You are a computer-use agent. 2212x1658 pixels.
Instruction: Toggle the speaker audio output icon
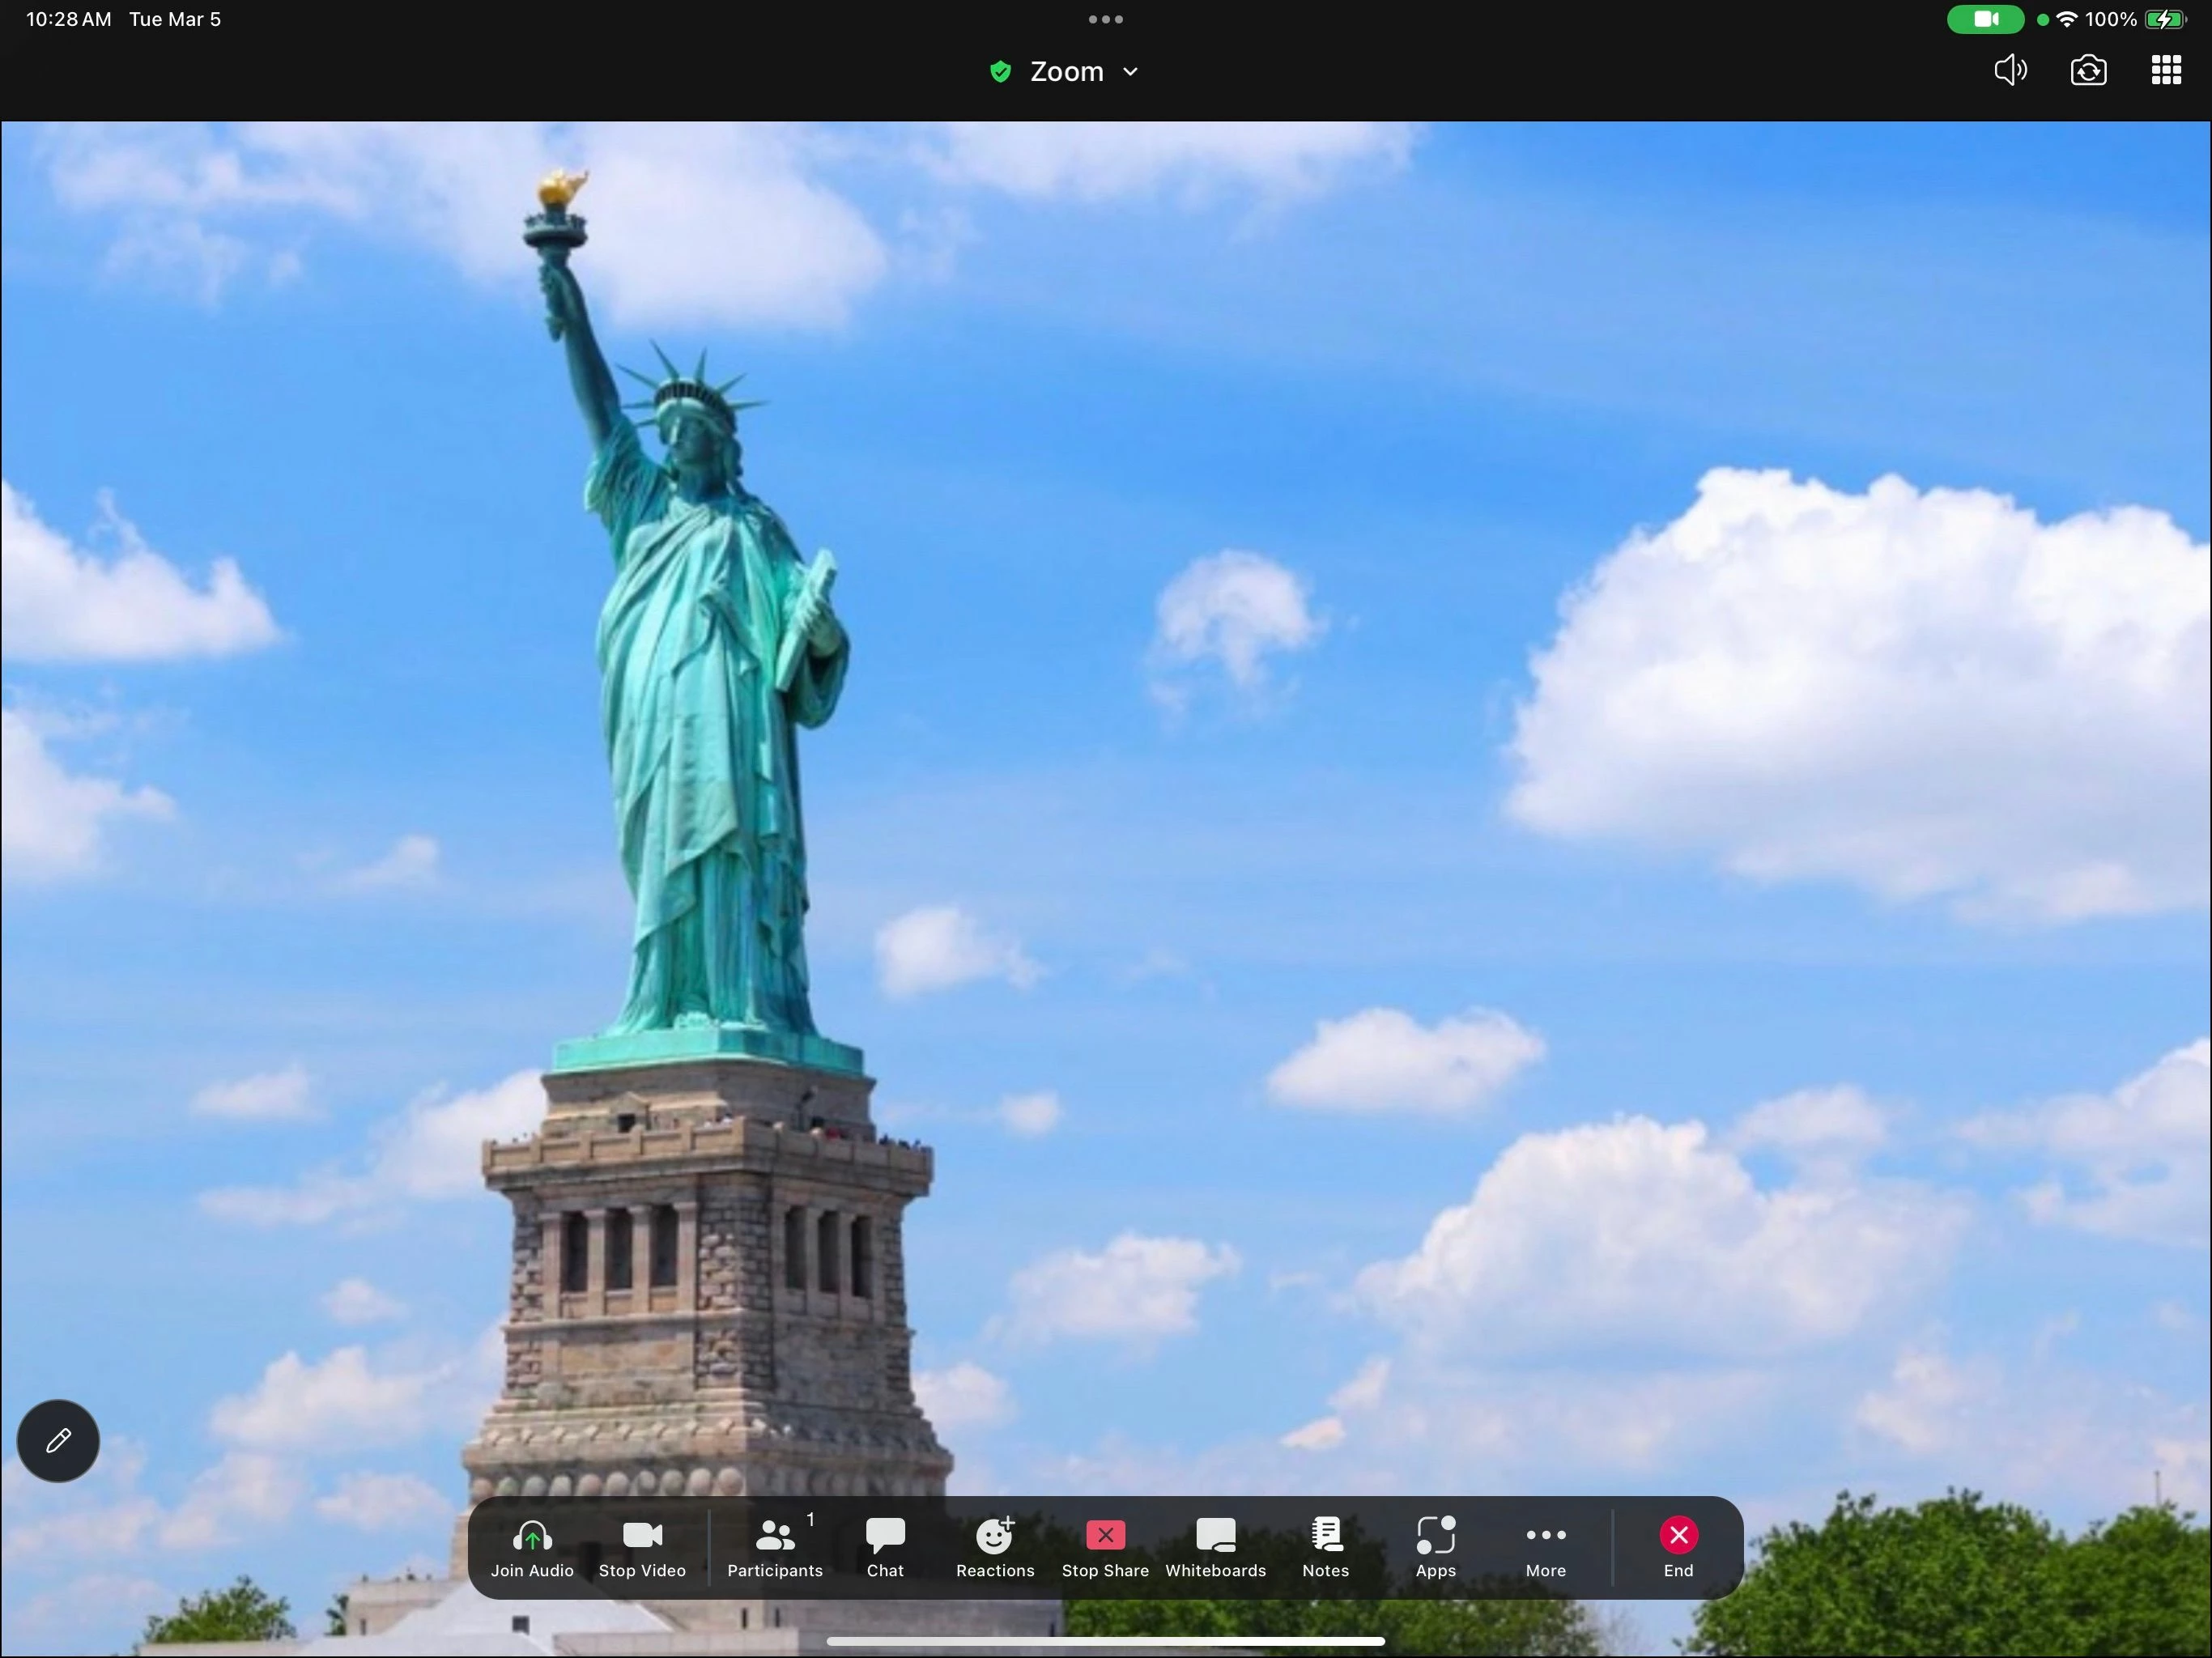2010,70
